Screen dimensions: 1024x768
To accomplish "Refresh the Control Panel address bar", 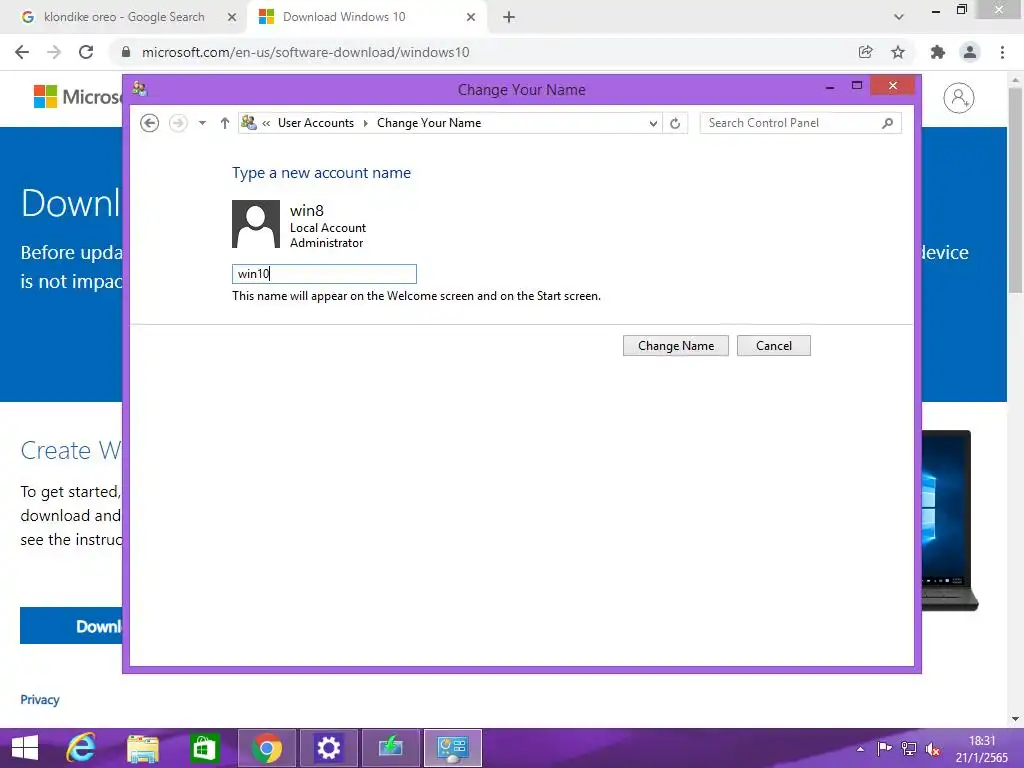I will point(675,123).
